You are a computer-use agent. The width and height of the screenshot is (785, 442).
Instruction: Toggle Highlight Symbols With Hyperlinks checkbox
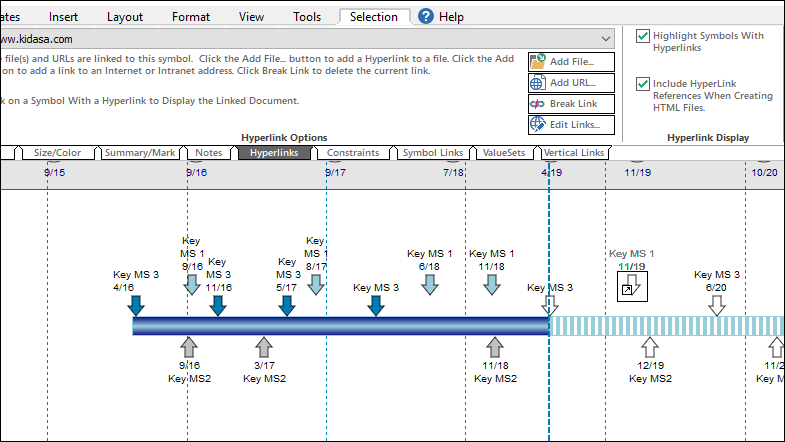click(643, 36)
